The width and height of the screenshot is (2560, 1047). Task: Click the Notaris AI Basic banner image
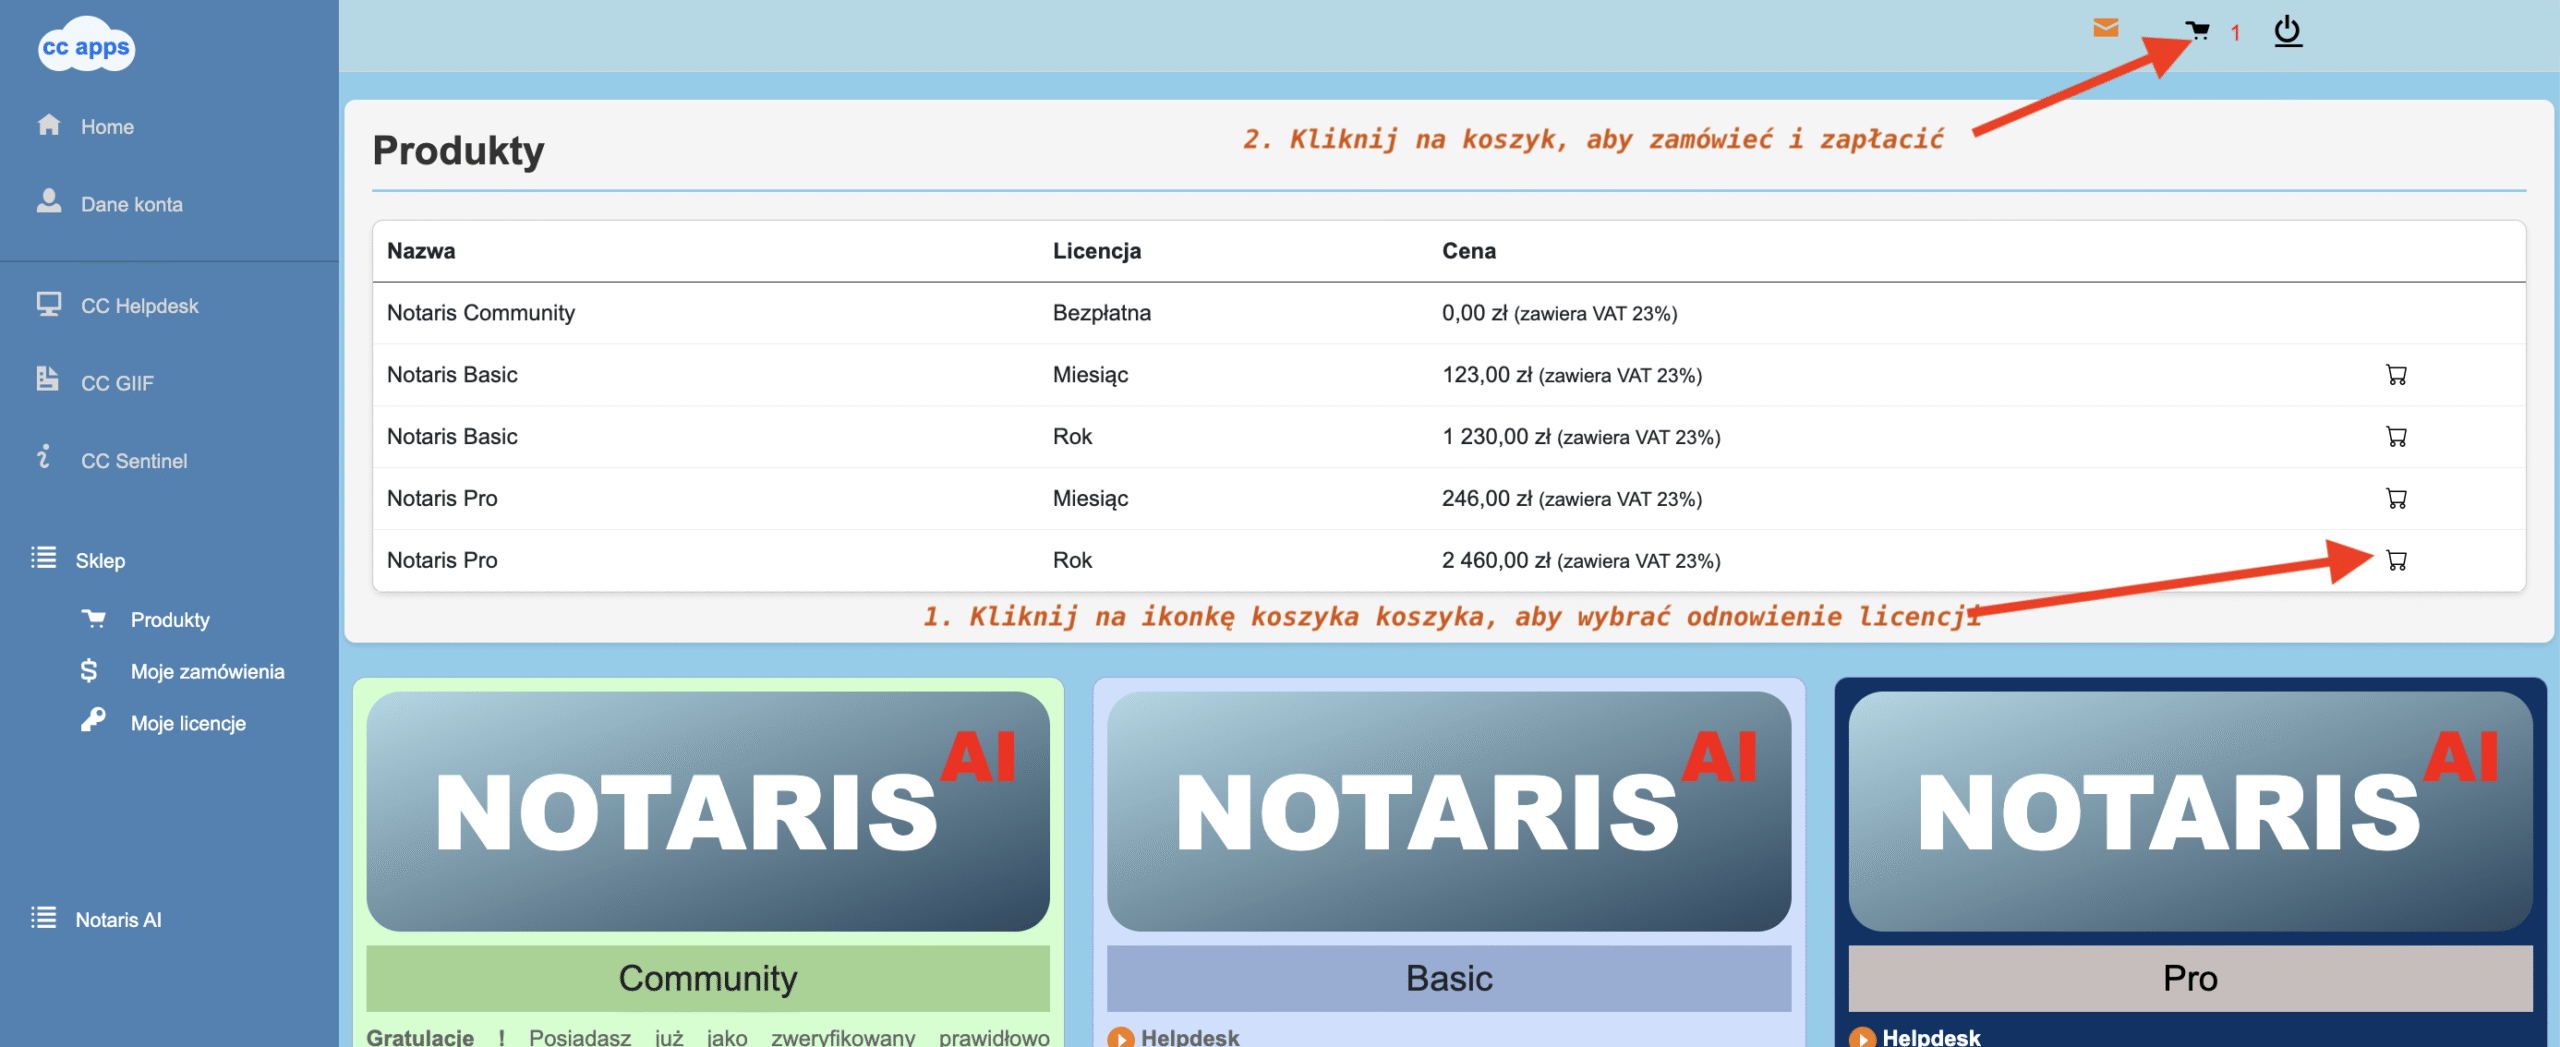tap(1448, 811)
